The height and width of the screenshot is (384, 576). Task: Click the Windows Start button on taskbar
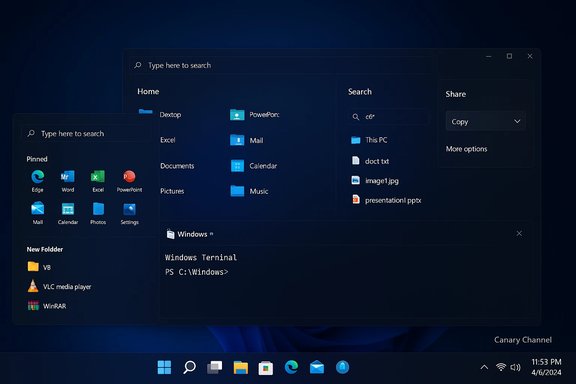click(x=164, y=367)
